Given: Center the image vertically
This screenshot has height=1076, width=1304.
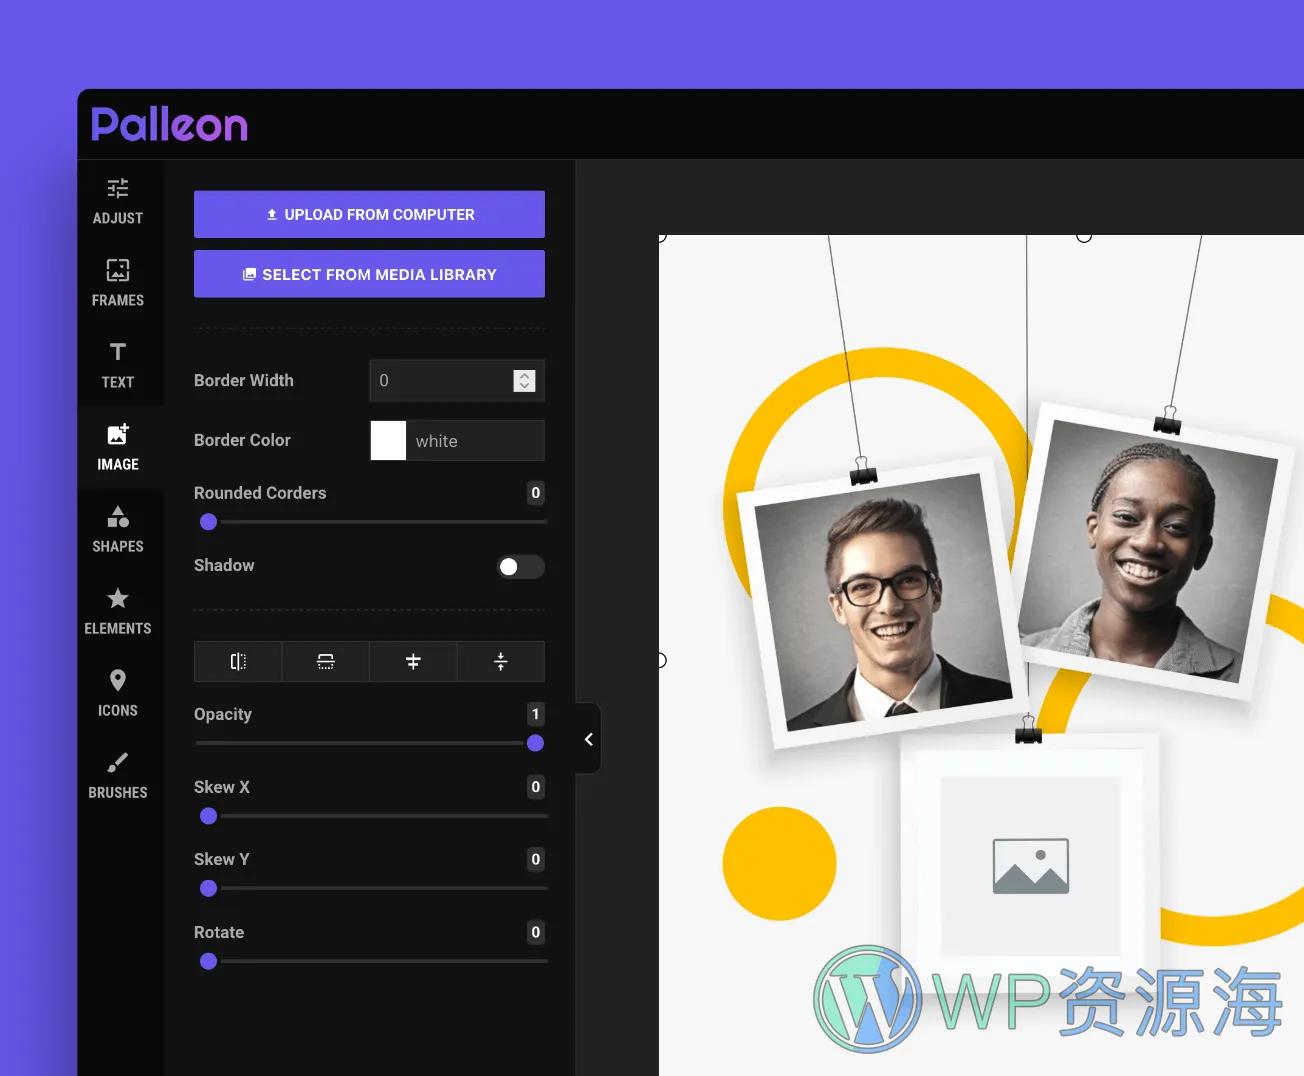Looking at the screenshot, I should 501,661.
